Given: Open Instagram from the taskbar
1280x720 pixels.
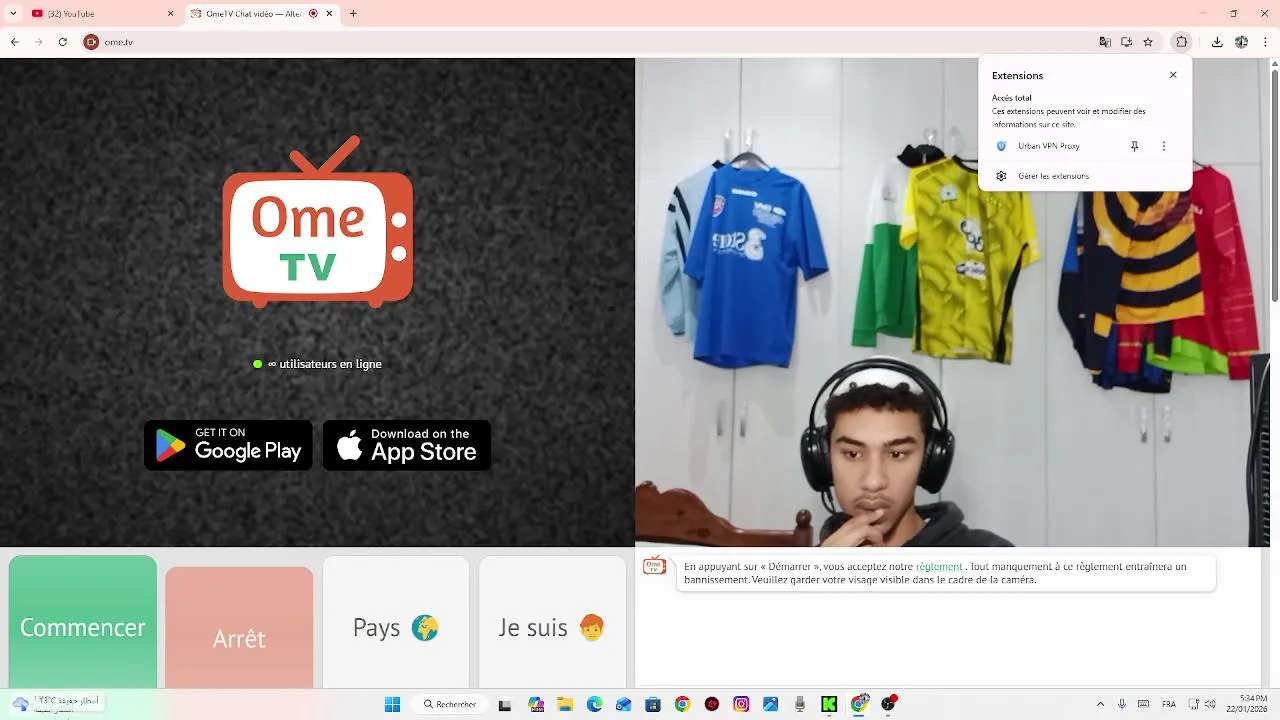Looking at the screenshot, I should [x=741, y=704].
